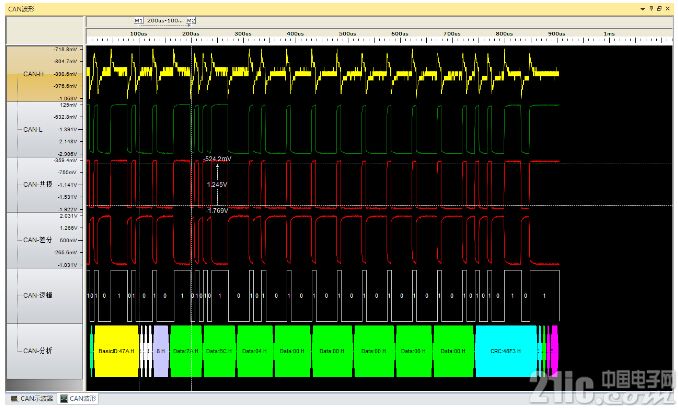Select the CAN differential channel label

38,240
